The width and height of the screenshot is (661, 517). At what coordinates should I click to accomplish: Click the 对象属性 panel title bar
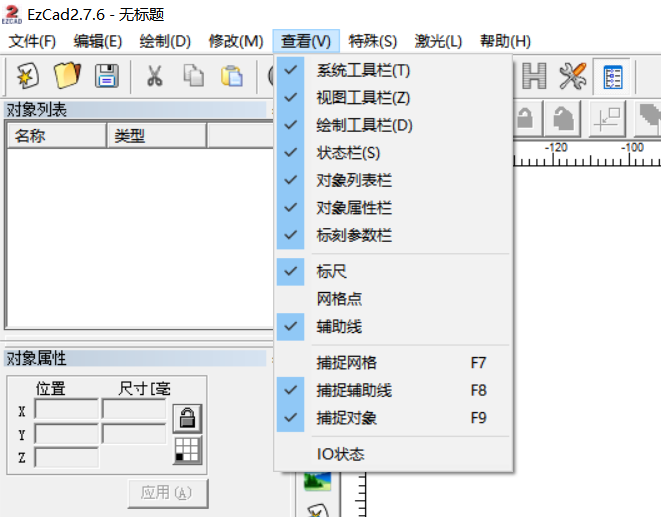(x=135, y=358)
